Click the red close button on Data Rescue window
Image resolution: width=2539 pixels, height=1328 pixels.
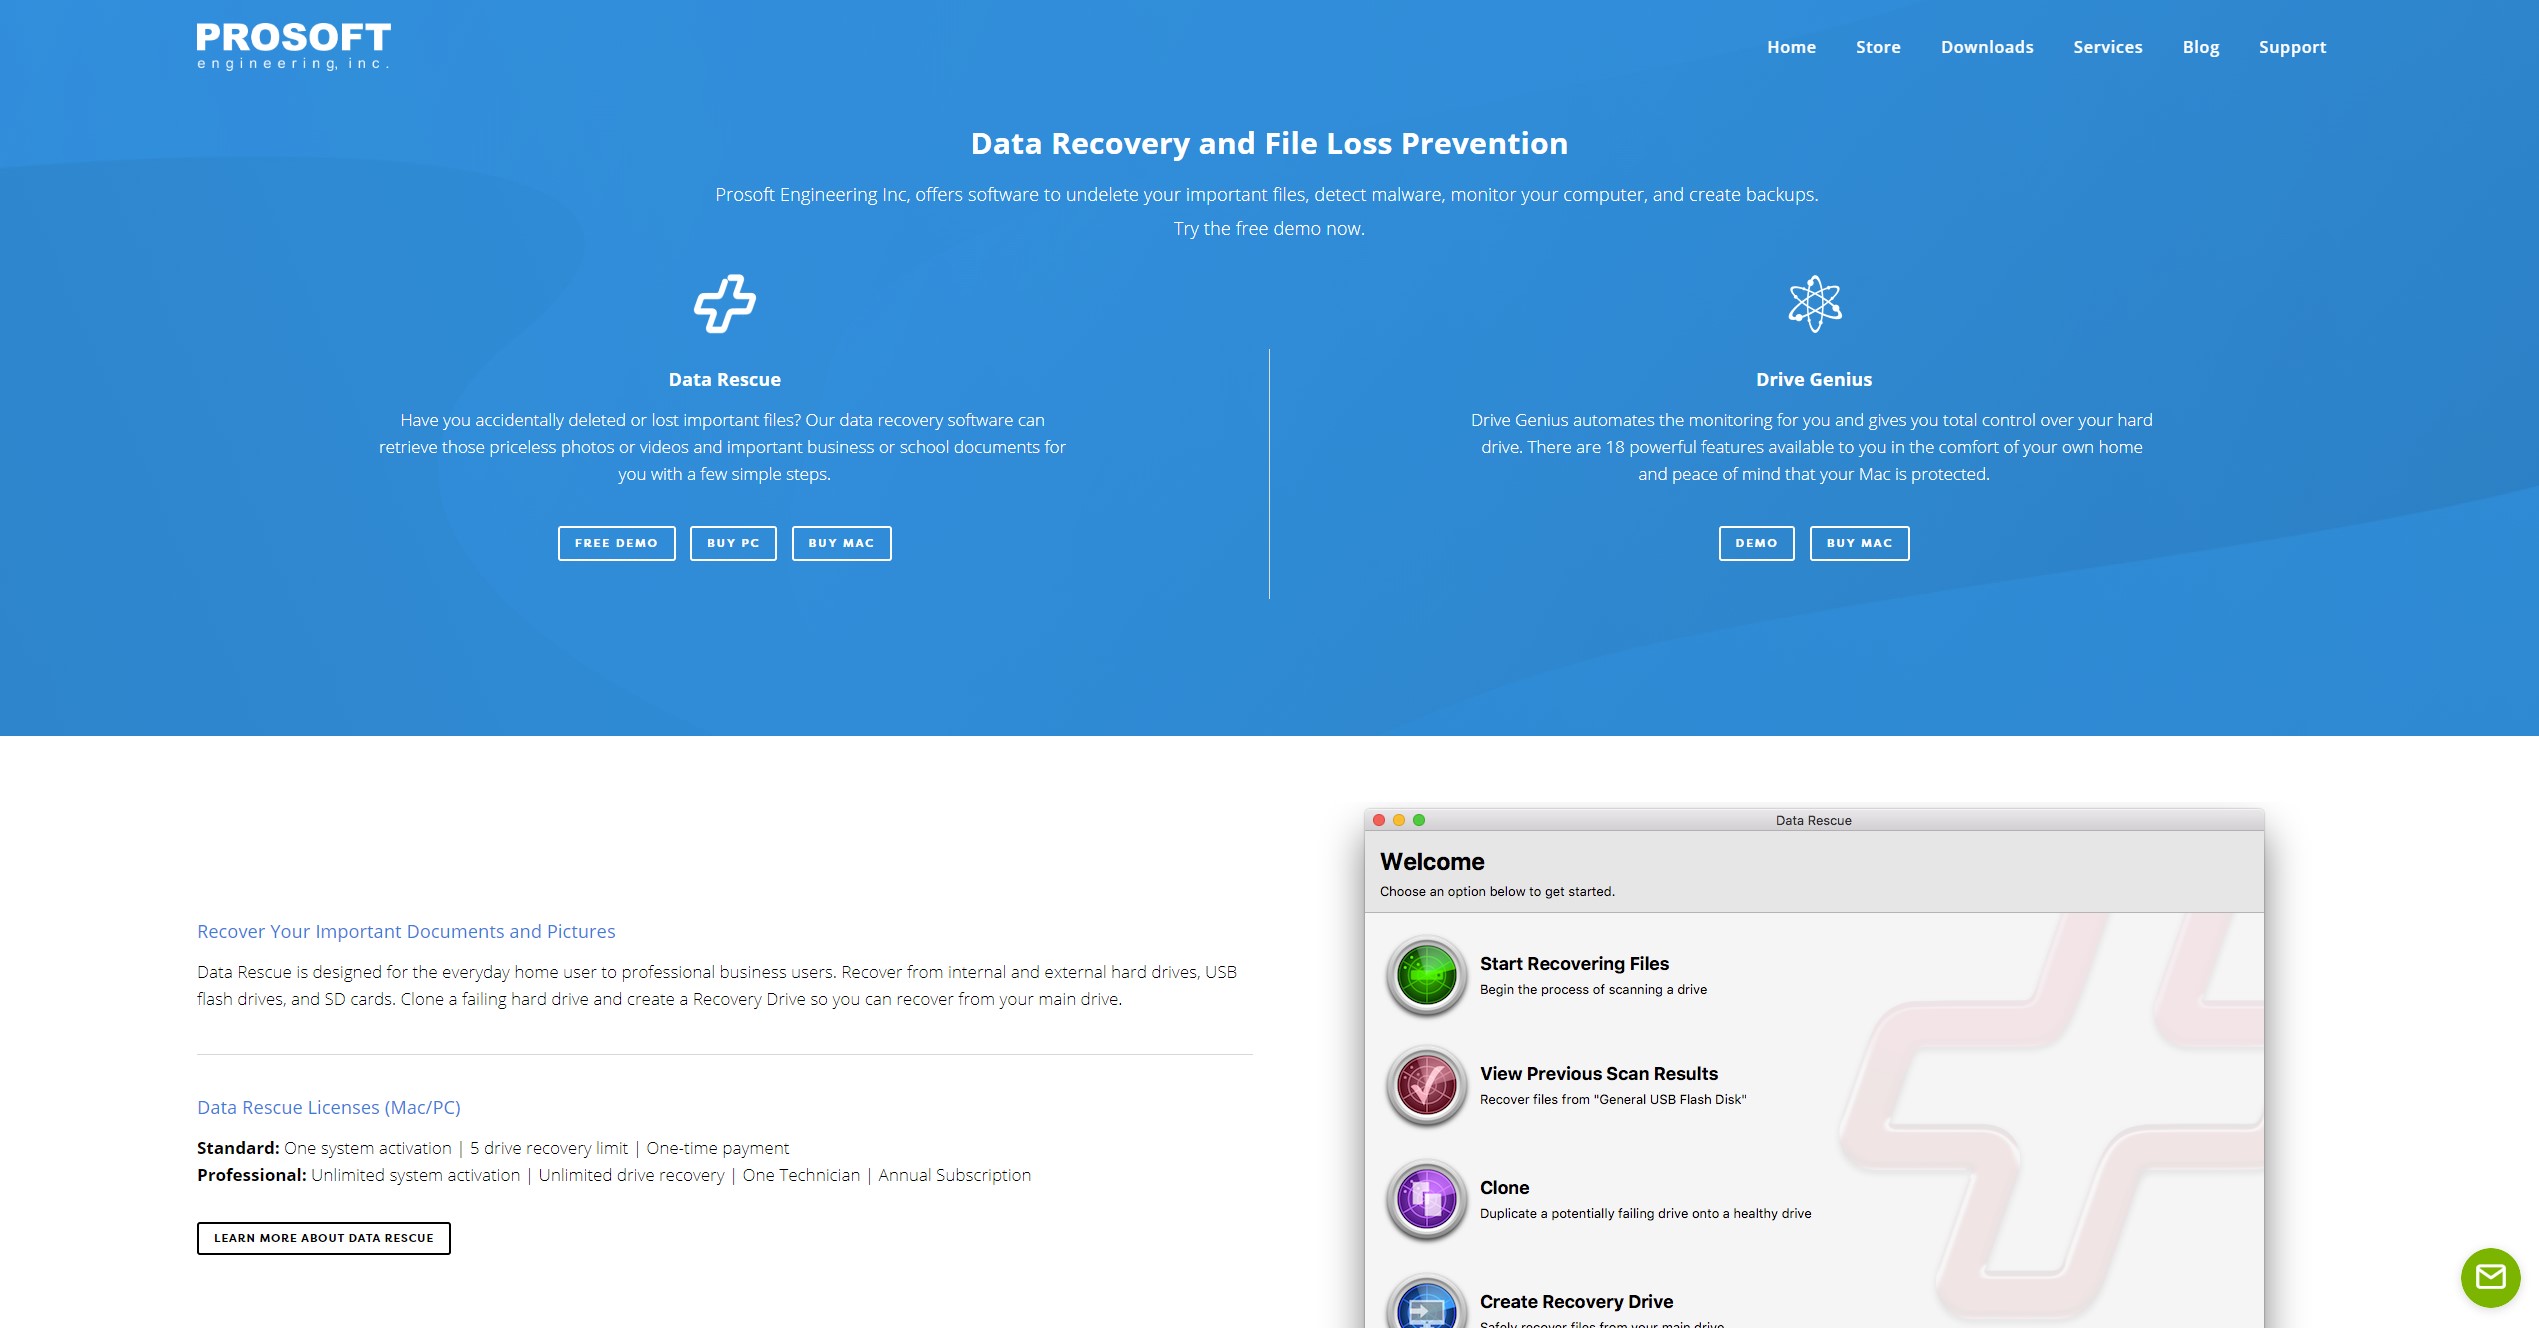click(x=1377, y=821)
